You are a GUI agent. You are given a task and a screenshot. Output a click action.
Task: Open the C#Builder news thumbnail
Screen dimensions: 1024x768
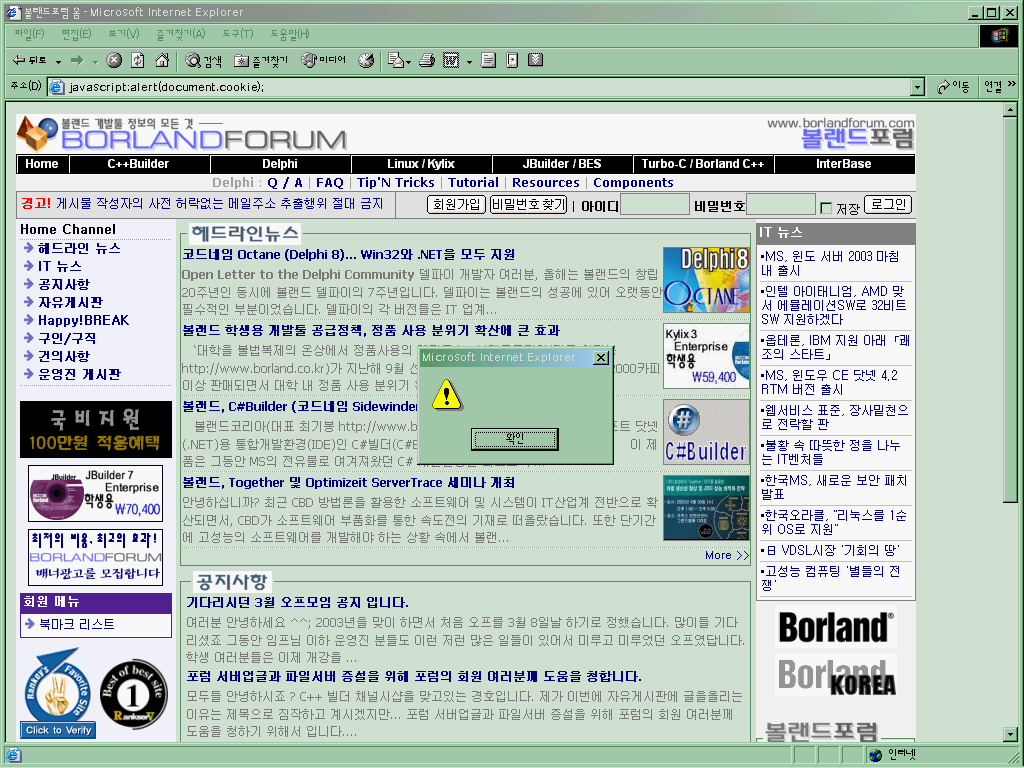point(706,432)
